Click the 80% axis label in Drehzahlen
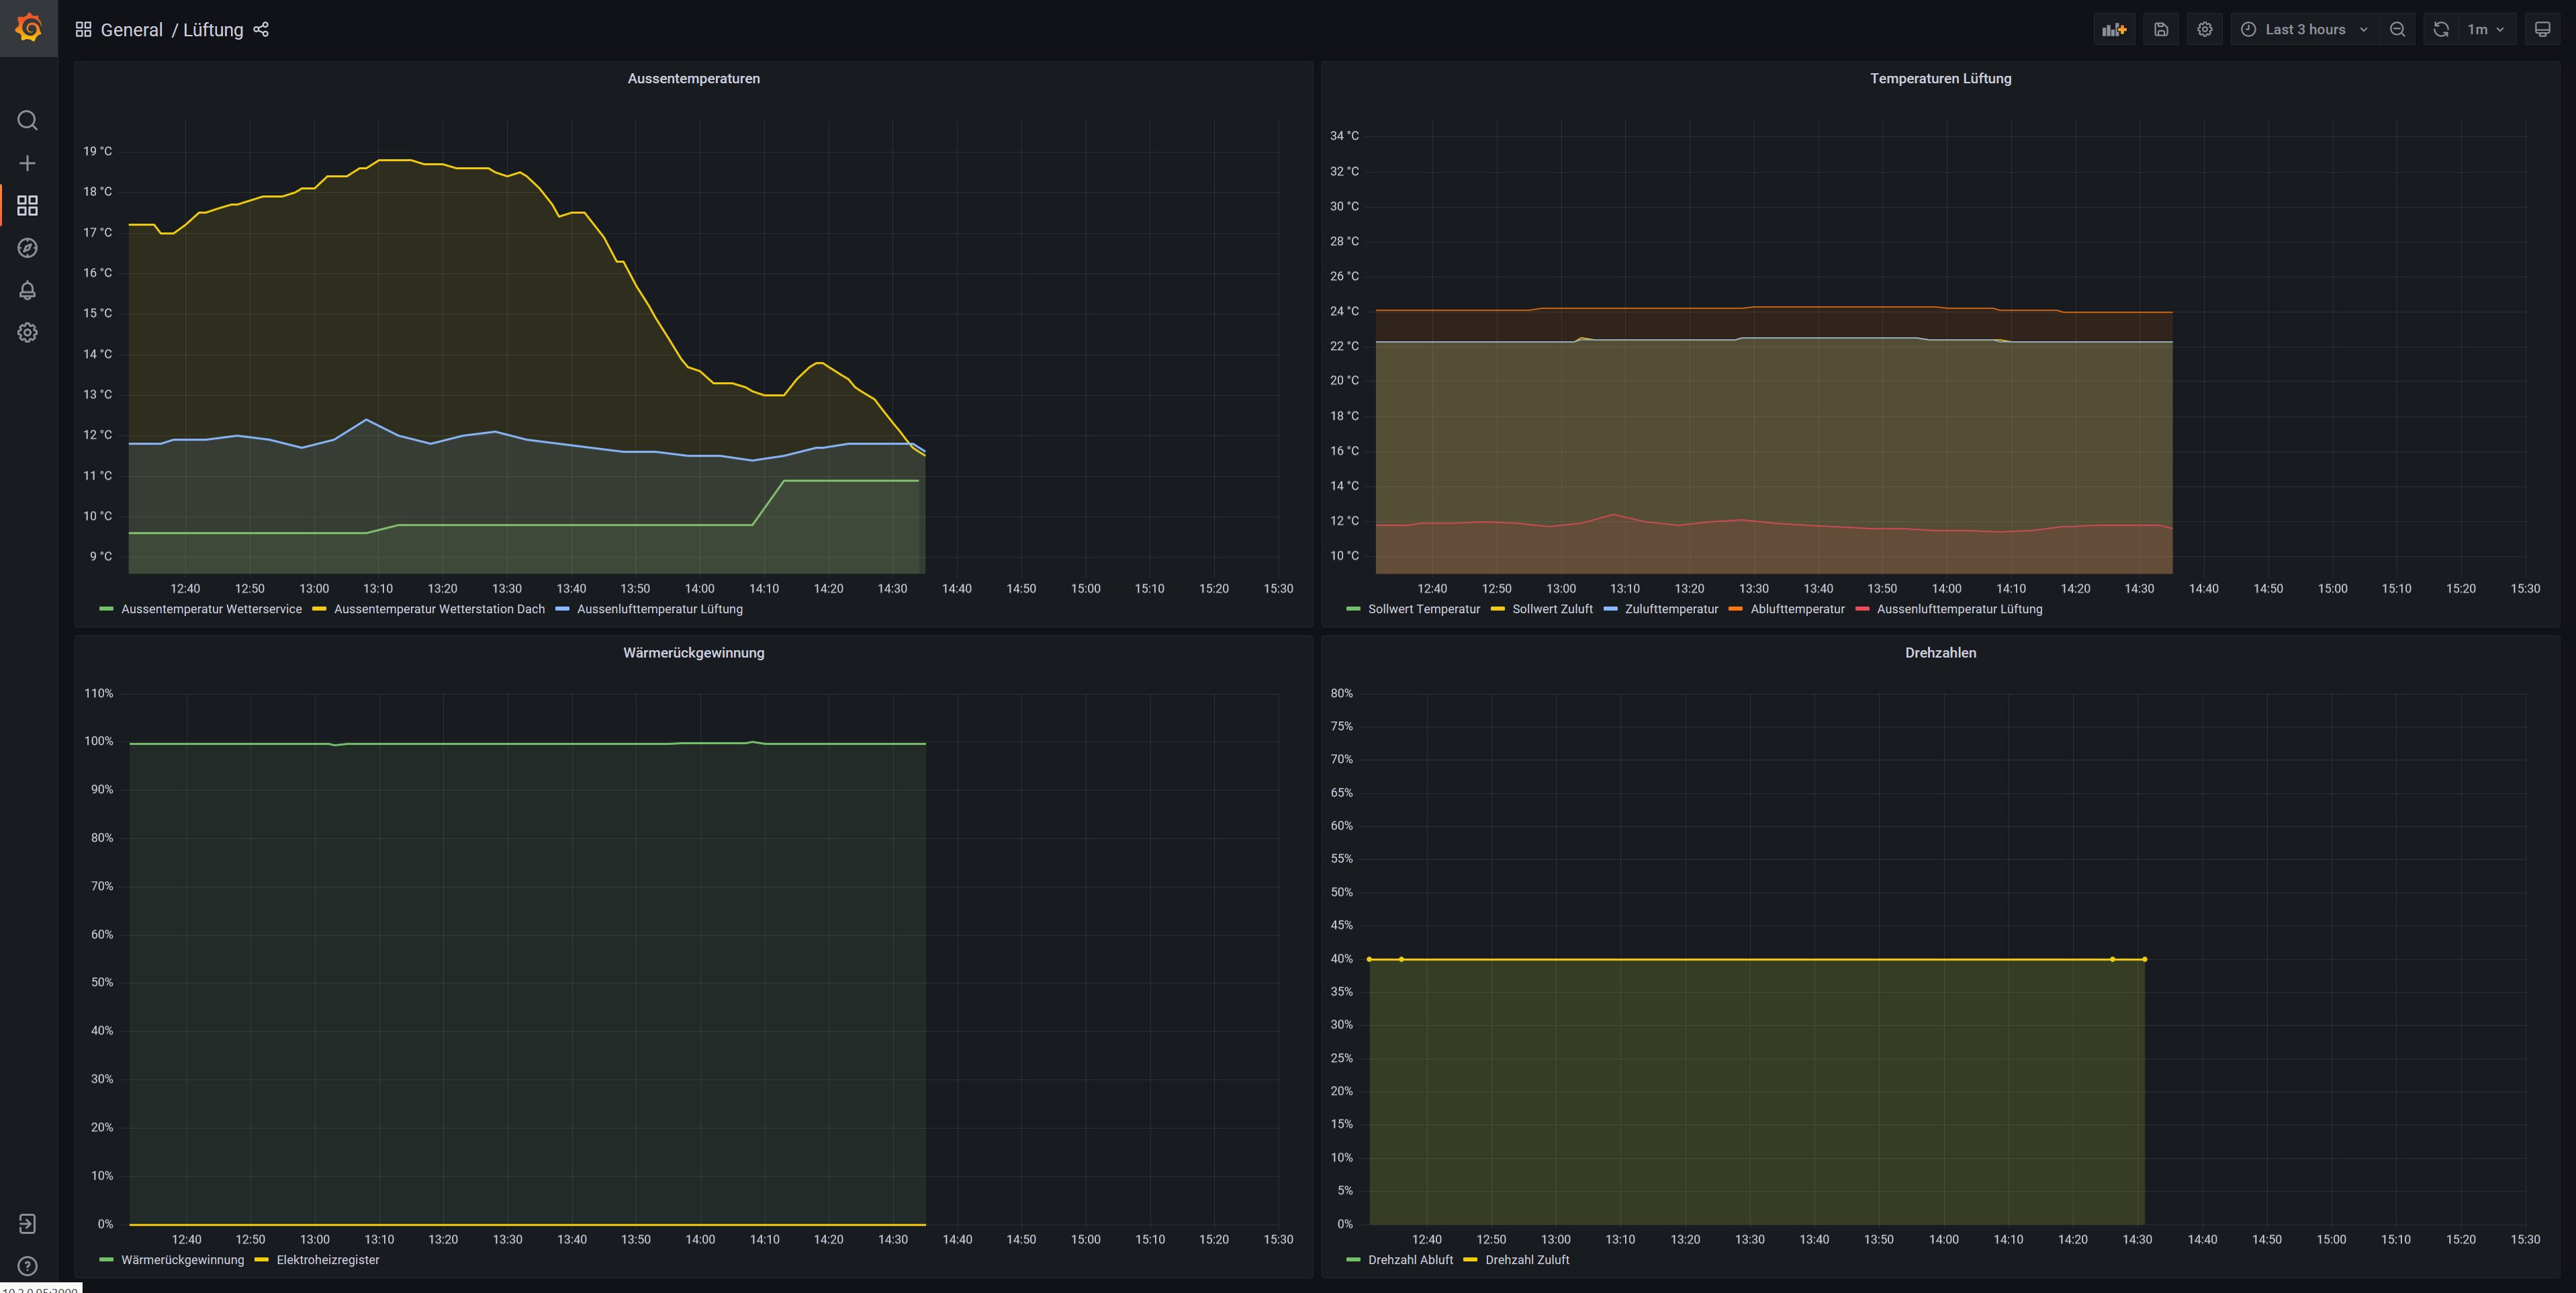Screen dimensions: 2576x1293 coord(1341,693)
